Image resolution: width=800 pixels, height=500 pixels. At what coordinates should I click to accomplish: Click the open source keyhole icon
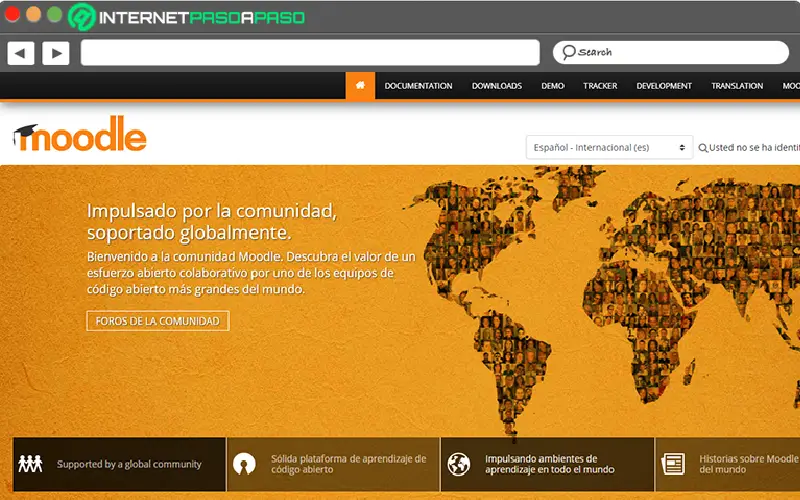pyautogui.click(x=244, y=464)
